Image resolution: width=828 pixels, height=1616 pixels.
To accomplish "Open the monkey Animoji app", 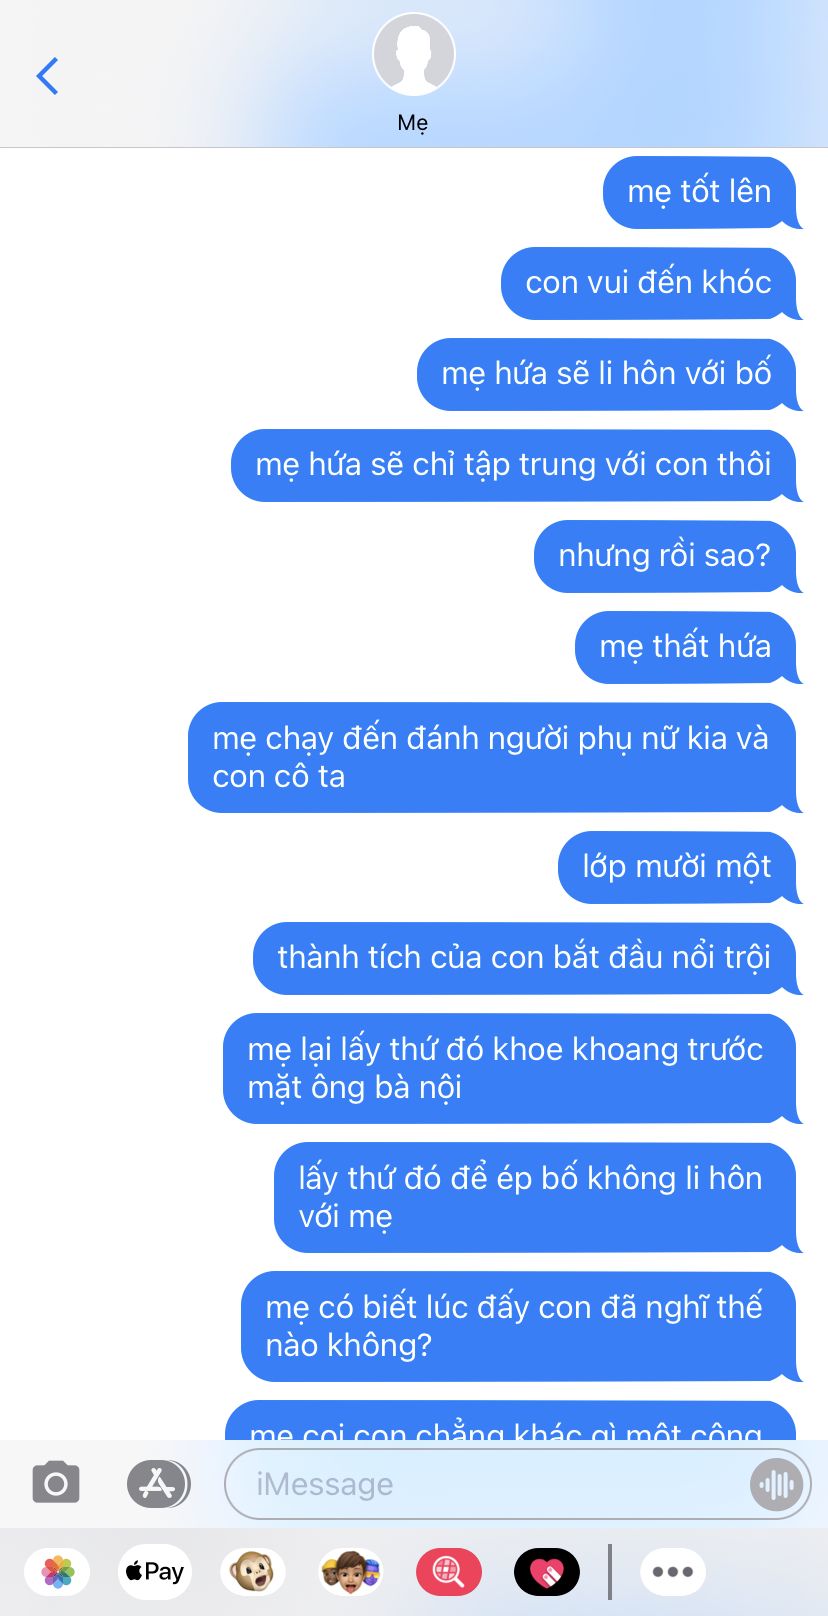I will point(252,1572).
